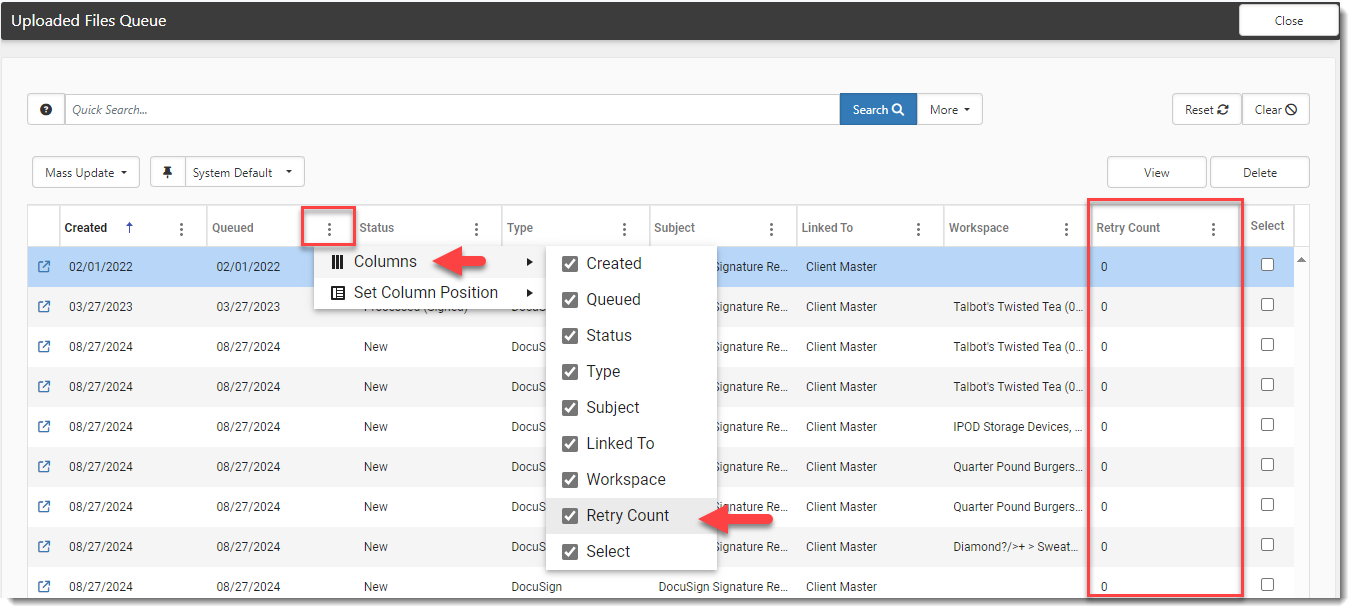Toggle the Workspace column checkbox

point(570,480)
